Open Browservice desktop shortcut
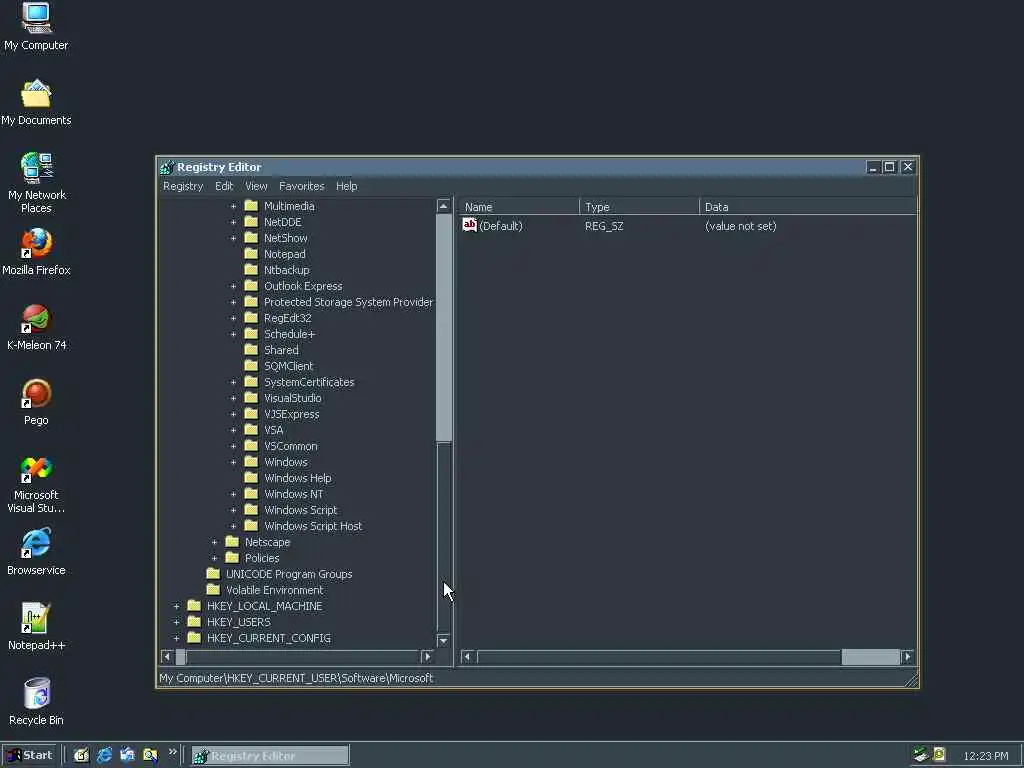This screenshot has height=768, width=1024. [x=36, y=552]
